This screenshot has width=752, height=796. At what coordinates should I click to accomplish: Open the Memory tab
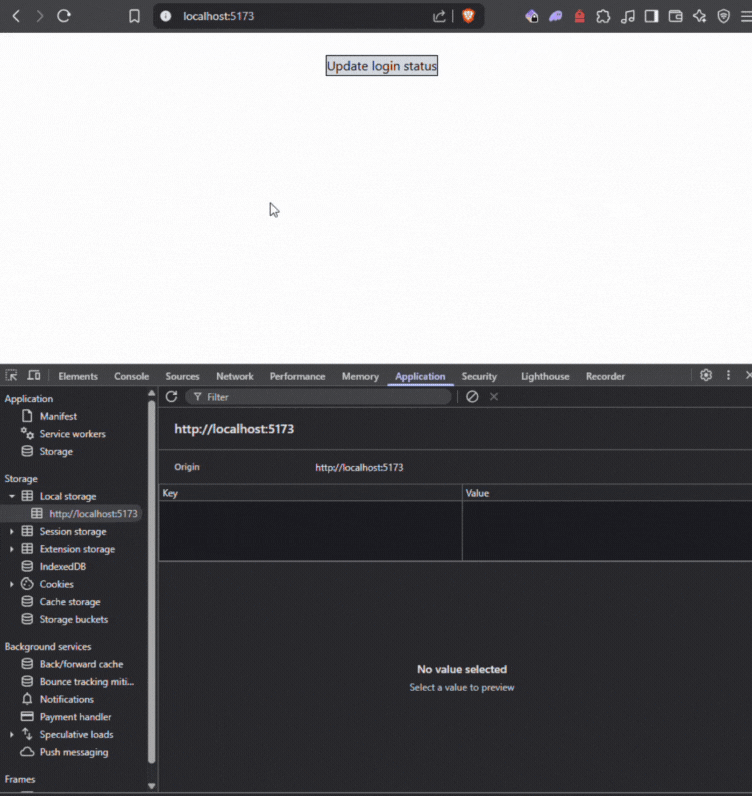(360, 376)
